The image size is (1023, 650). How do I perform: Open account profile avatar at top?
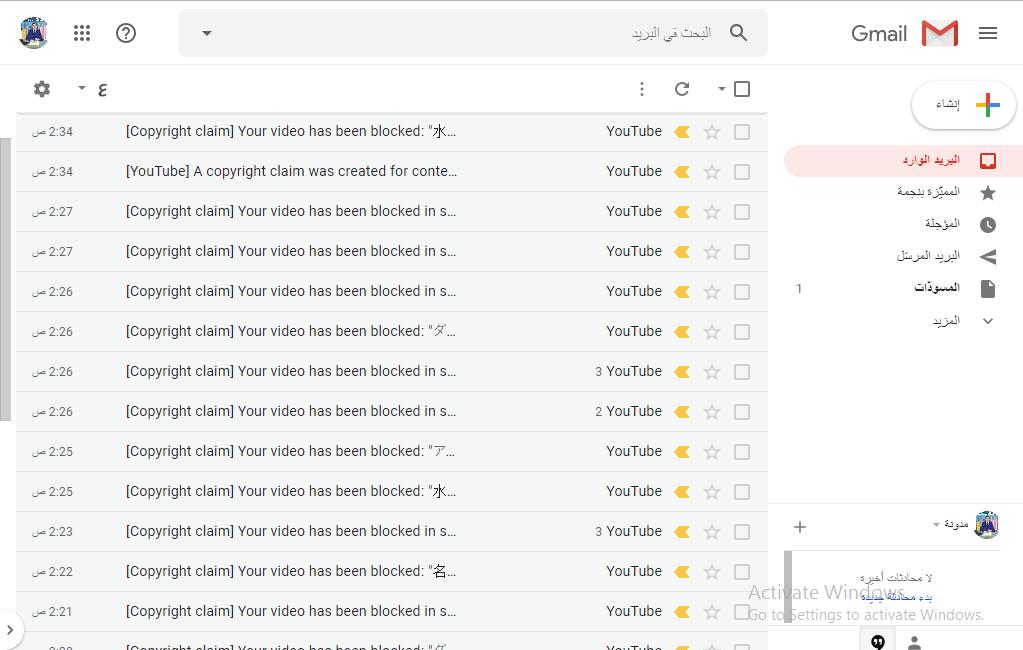[x=33, y=33]
